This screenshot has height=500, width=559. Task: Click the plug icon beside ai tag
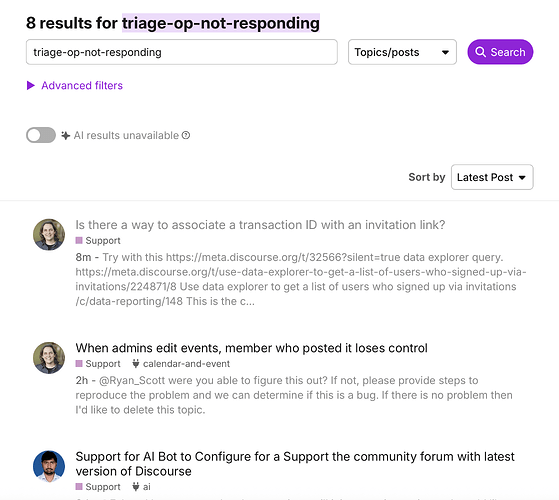tap(135, 486)
